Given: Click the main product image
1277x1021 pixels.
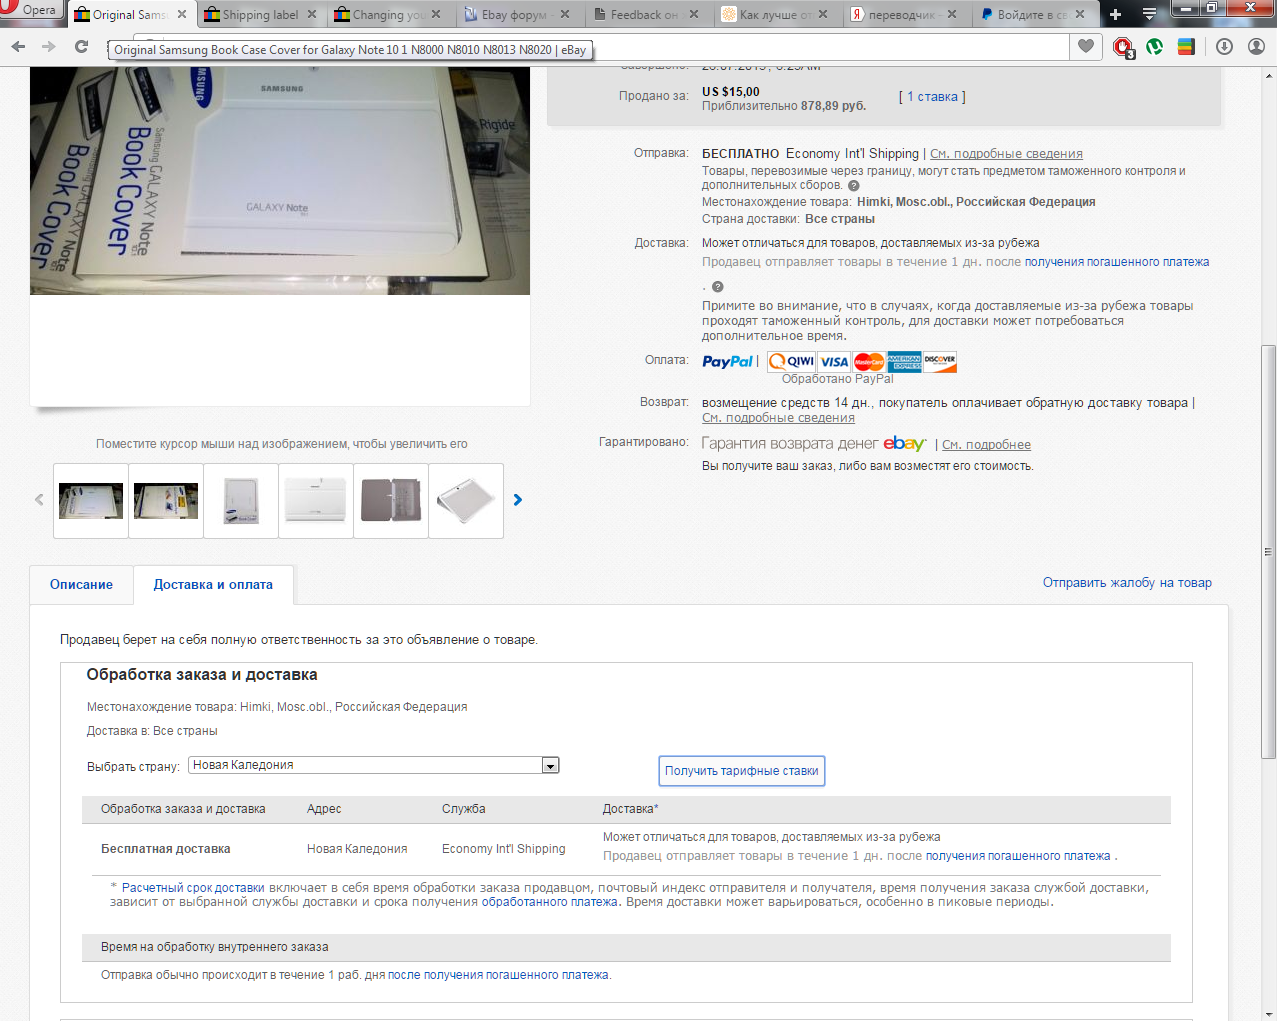Looking at the screenshot, I should click(x=280, y=180).
